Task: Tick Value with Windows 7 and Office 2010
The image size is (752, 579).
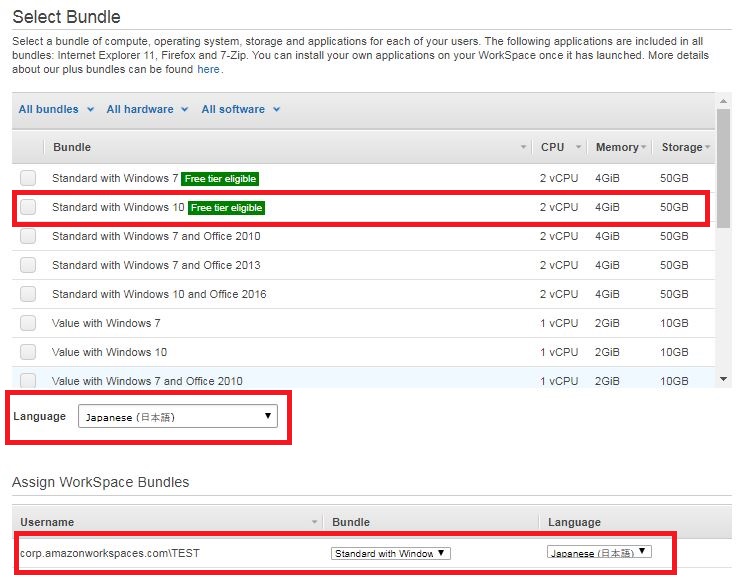Action: click(28, 380)
